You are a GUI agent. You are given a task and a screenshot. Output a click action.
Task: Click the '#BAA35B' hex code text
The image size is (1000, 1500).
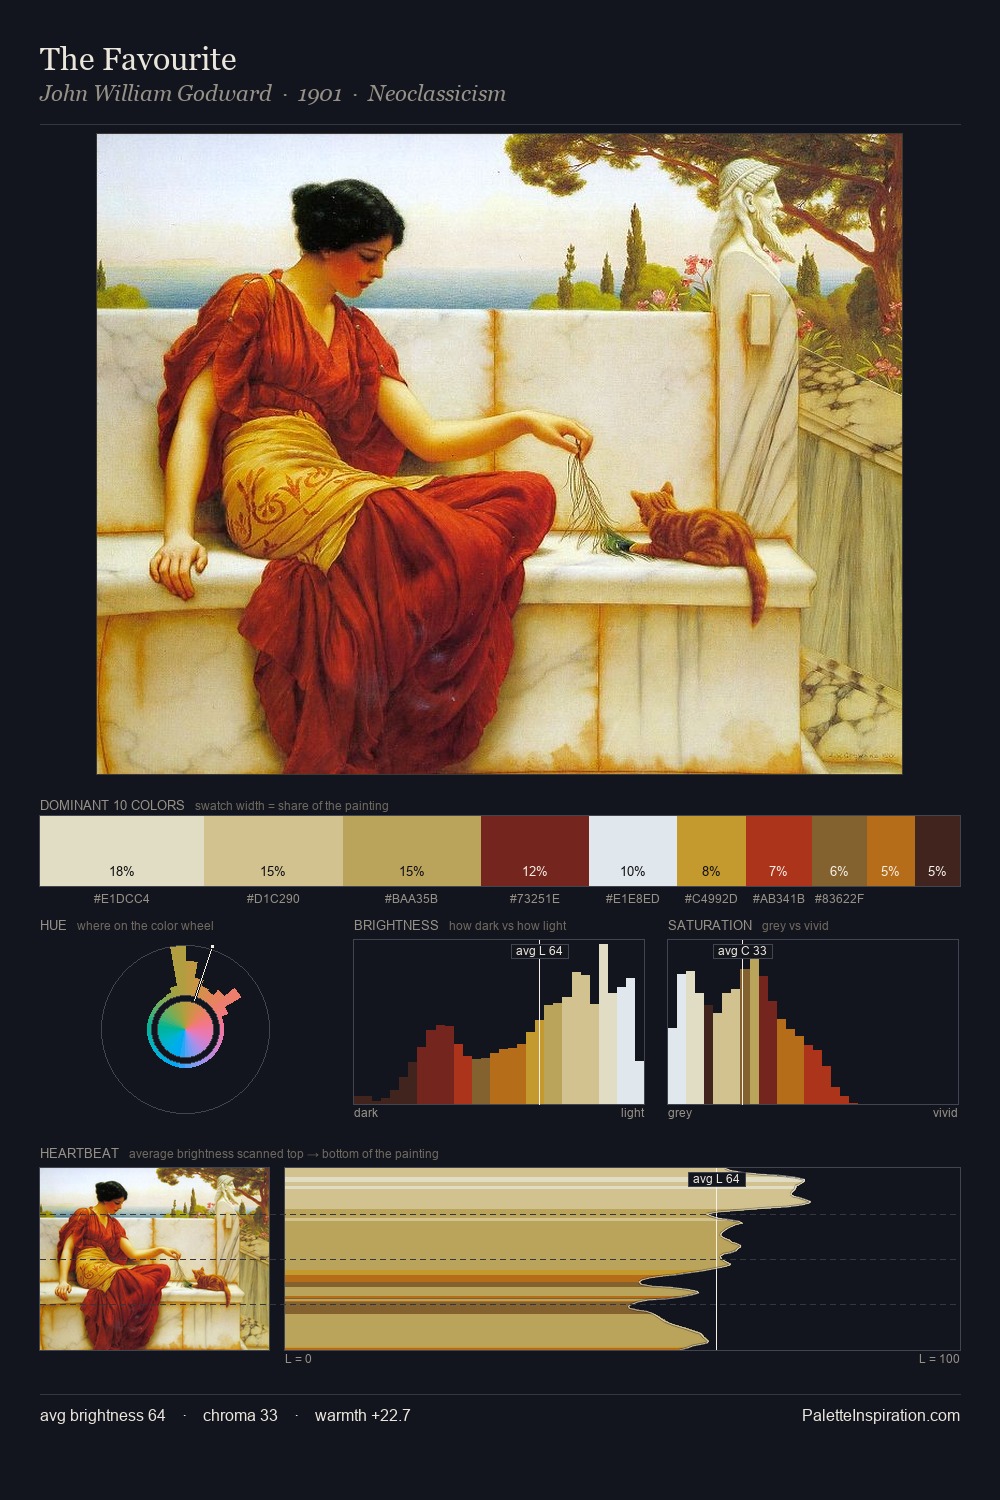point(411,899)
